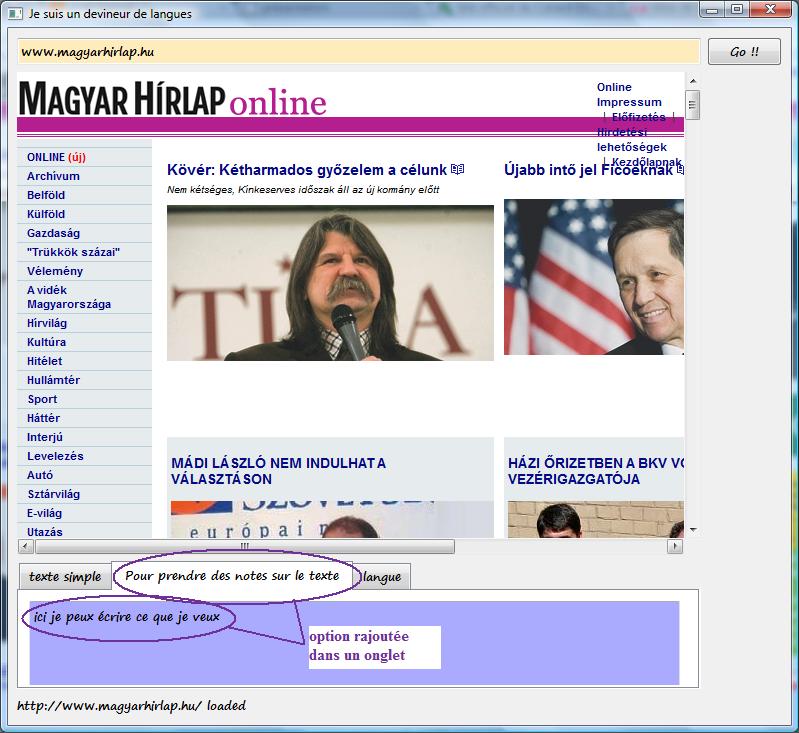Go to the Belföld section
Image resolution: width=799 pixels, height=733 pixels.
pyautogui.click(x=46, y=195)
